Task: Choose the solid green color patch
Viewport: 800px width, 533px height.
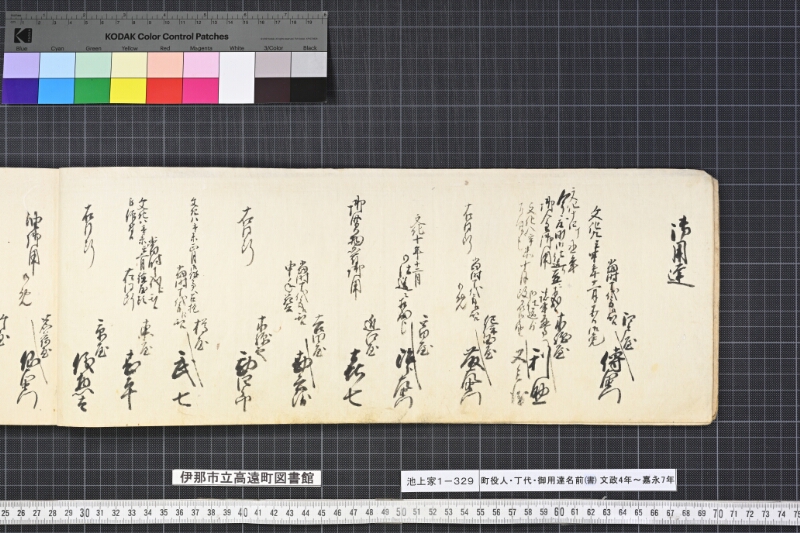Action: pyautogui.click(x=92, y=90)
